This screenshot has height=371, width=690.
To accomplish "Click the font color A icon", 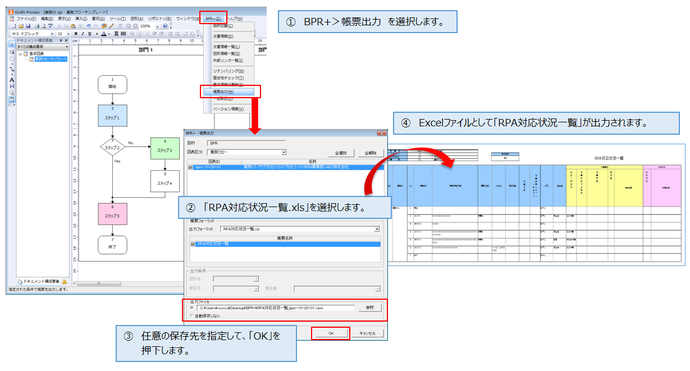I will click(104, 33).
